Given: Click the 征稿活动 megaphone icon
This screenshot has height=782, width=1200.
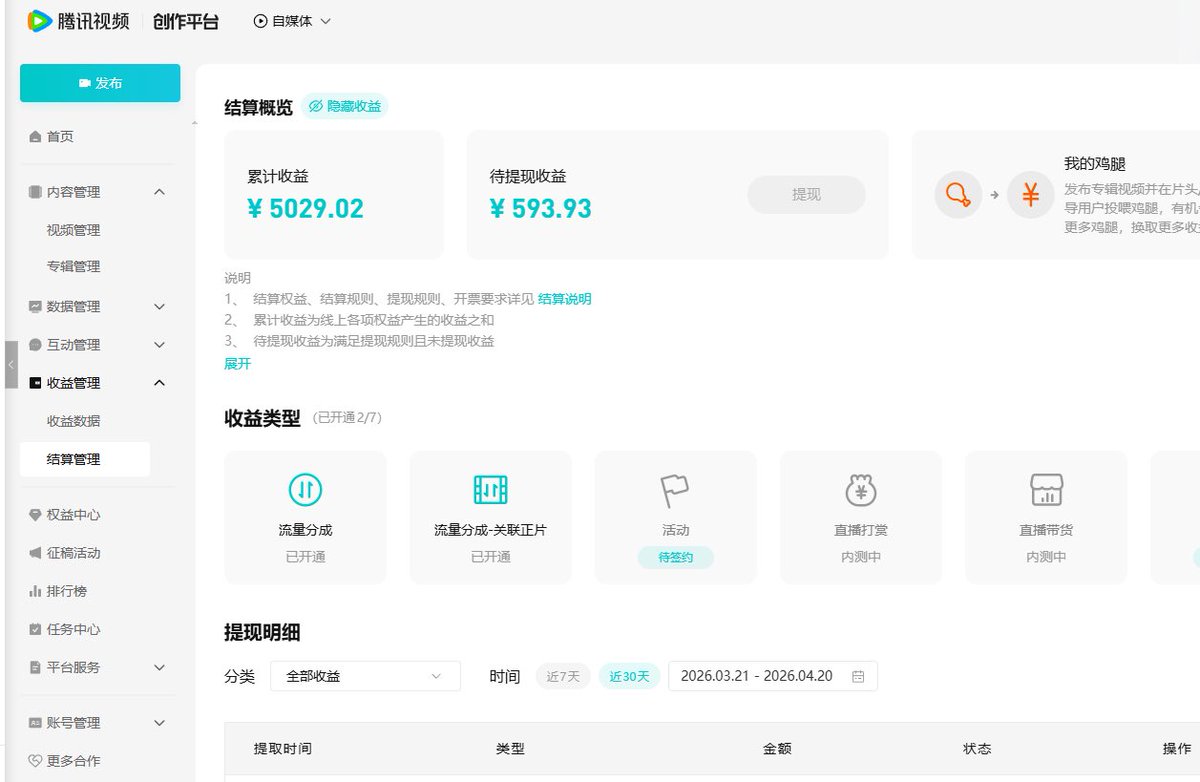Looking at the screenshot, I should [x=35, y=553].
